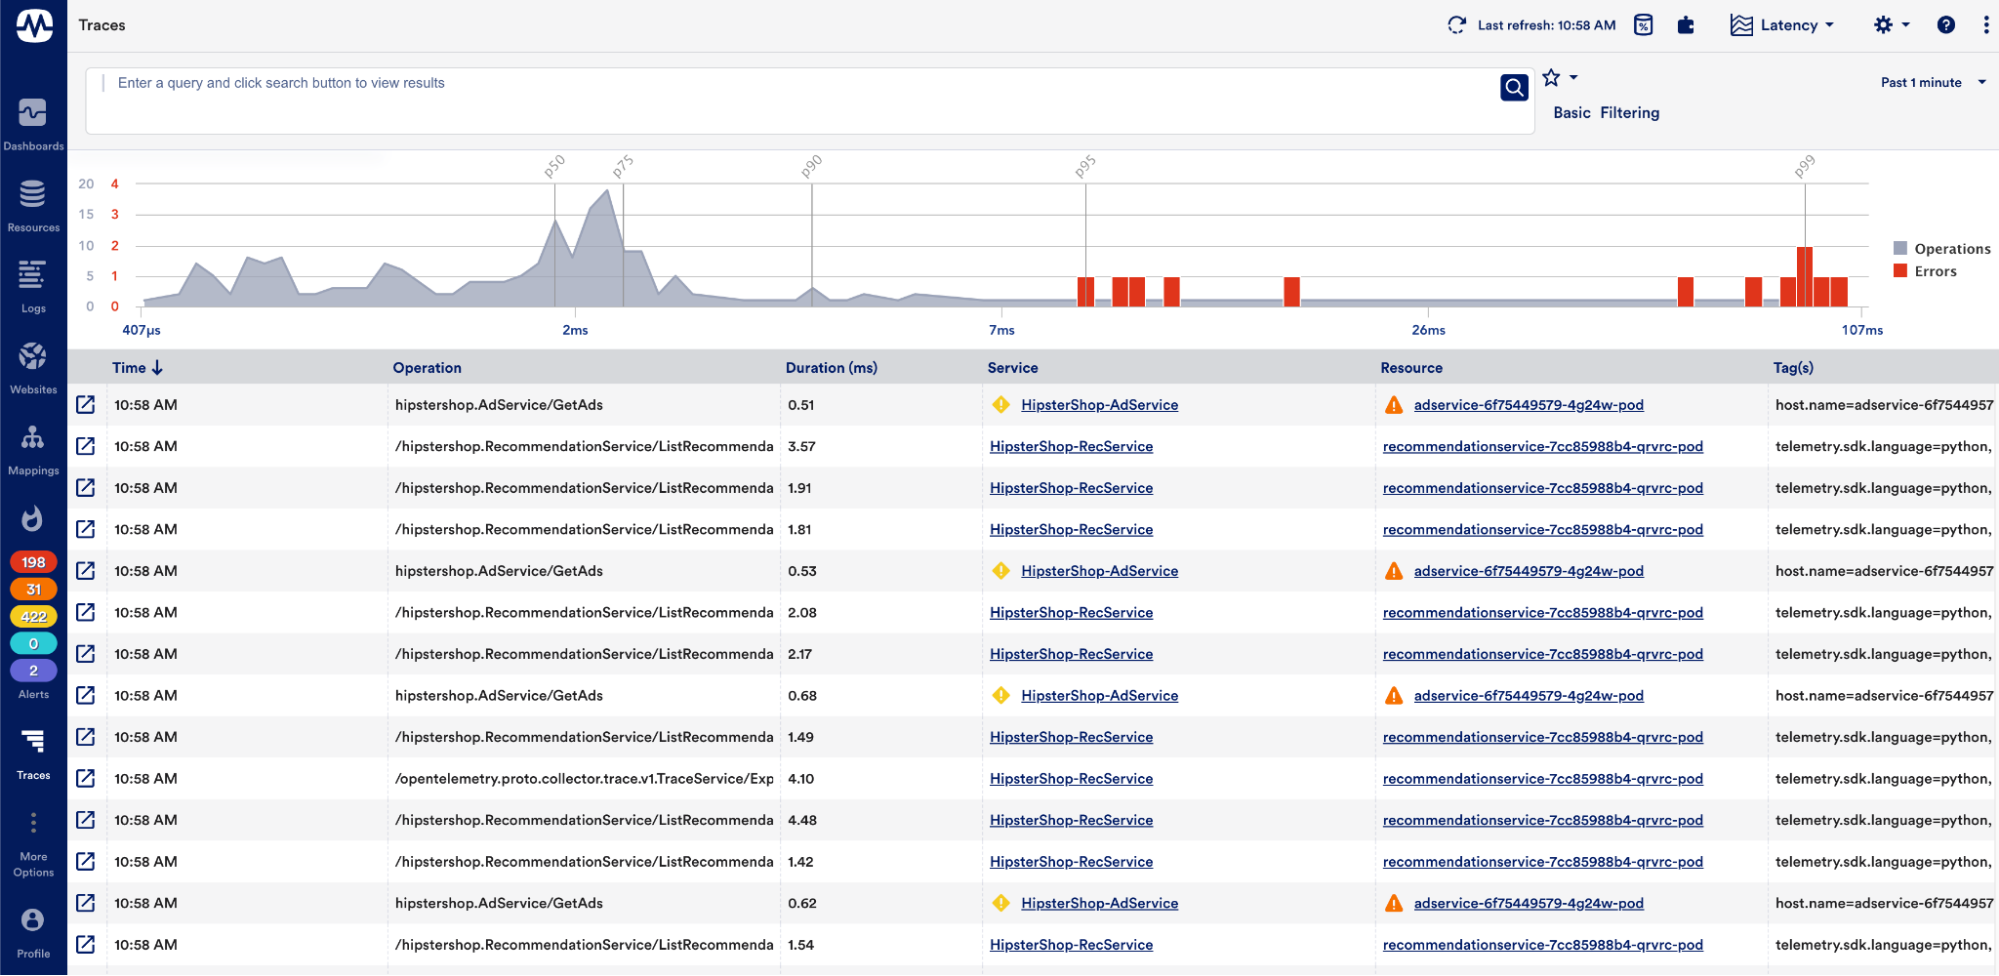
Task: Click the help question mark icon
Action: (1945, 25)
